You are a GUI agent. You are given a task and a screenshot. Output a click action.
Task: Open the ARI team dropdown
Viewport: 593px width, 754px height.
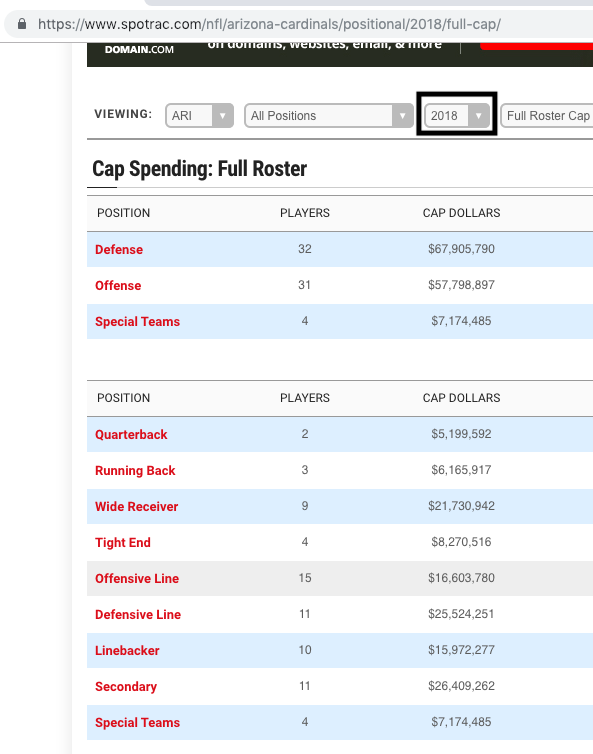click(200, 115)
